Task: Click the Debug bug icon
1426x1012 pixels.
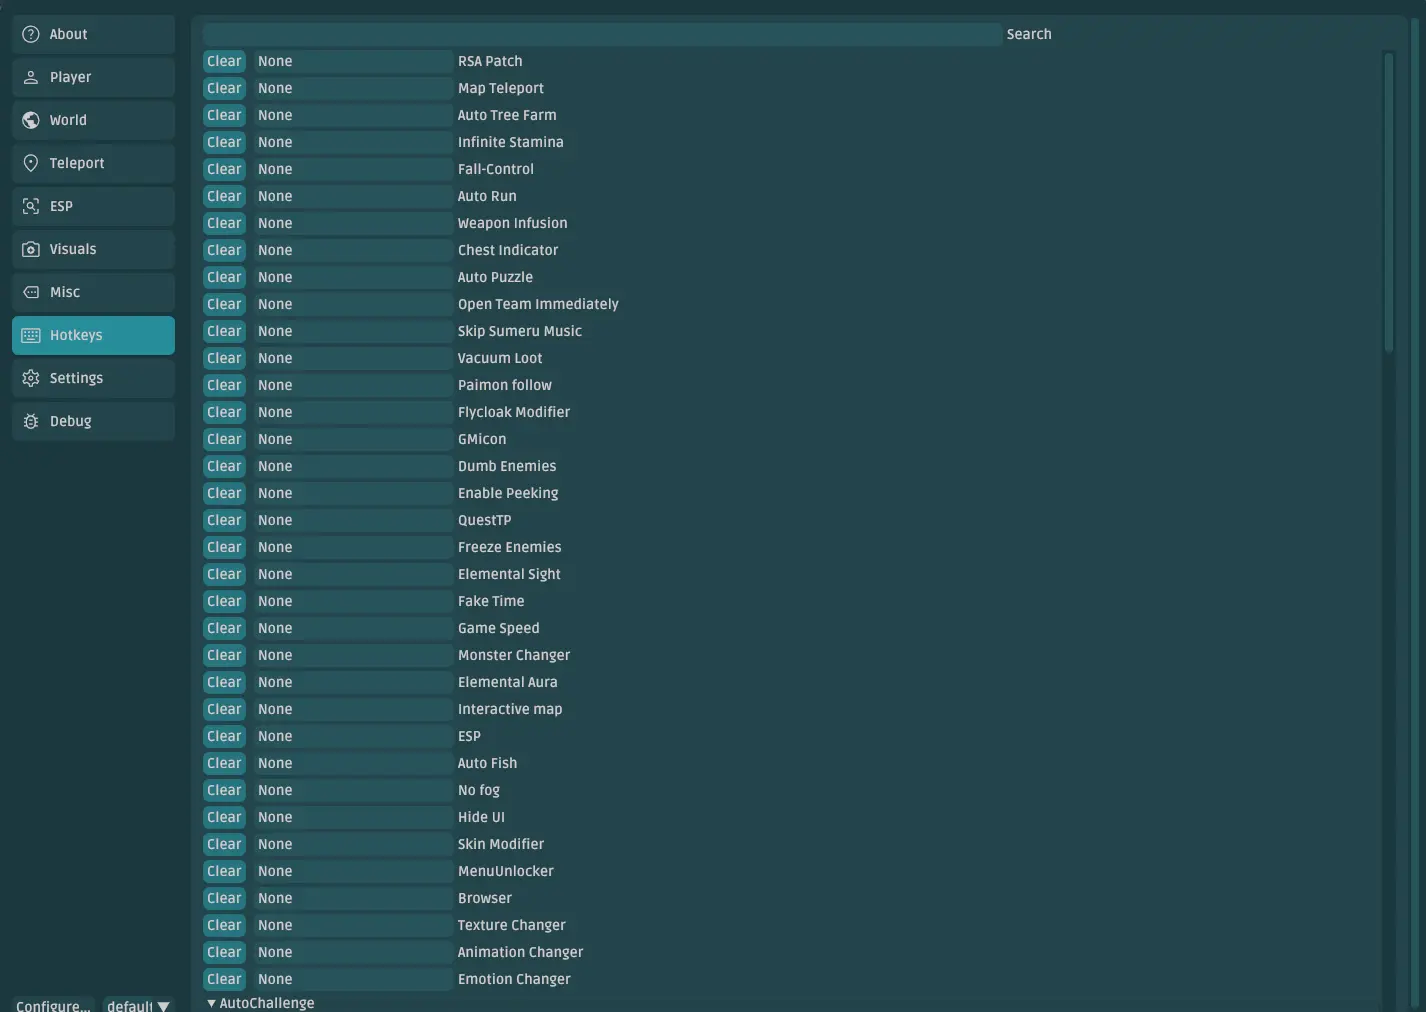Action: pos(31,421)
